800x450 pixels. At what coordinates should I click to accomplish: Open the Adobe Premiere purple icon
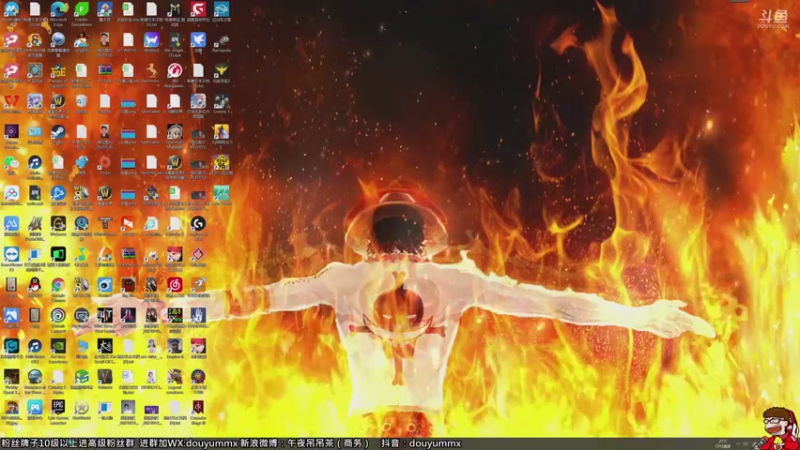pyautogui.click(x=11, y=132)
